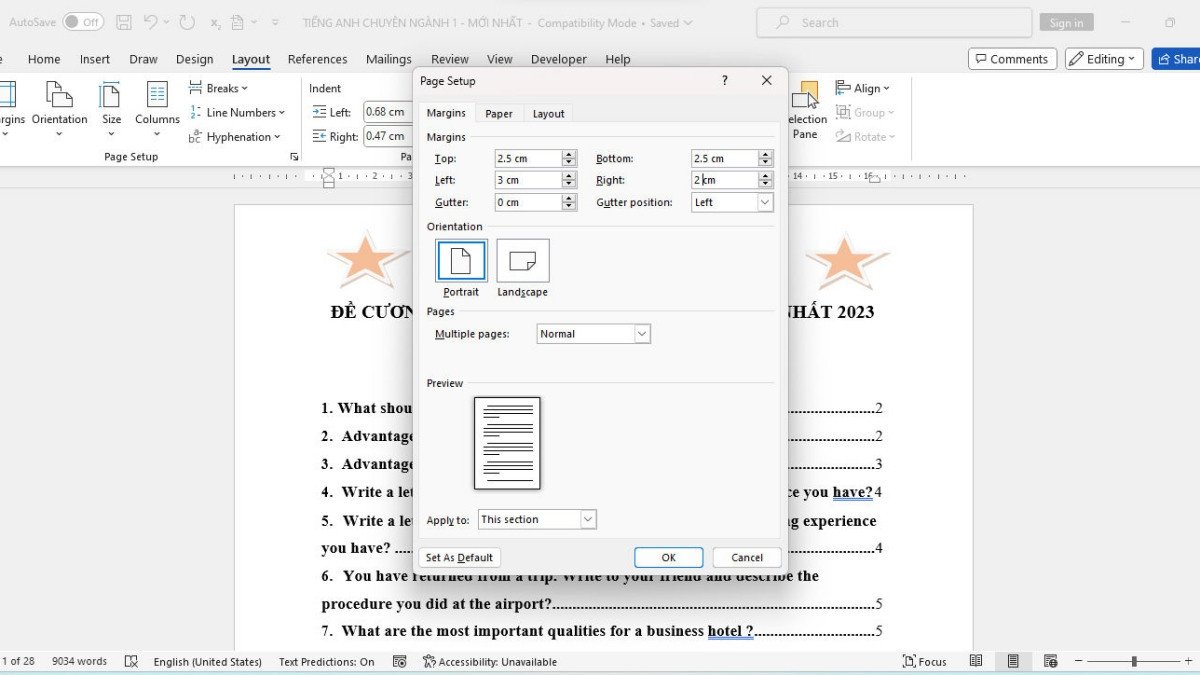Confirm settings with the OK button

click(x=668, y=557)
